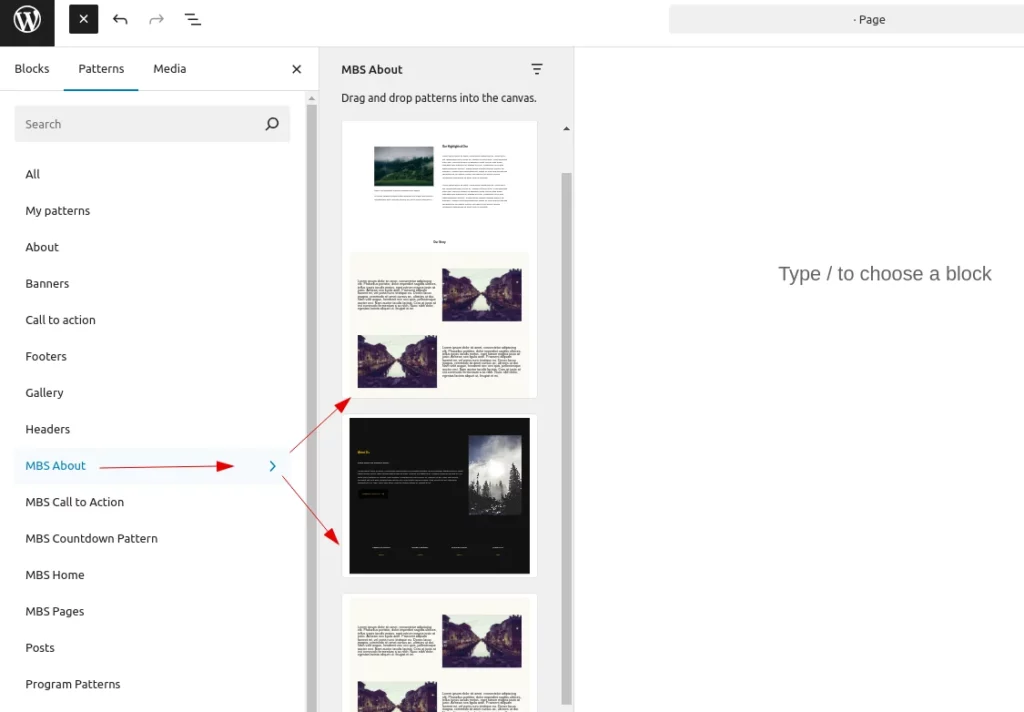Open the MBS Call to Action category

75,502
